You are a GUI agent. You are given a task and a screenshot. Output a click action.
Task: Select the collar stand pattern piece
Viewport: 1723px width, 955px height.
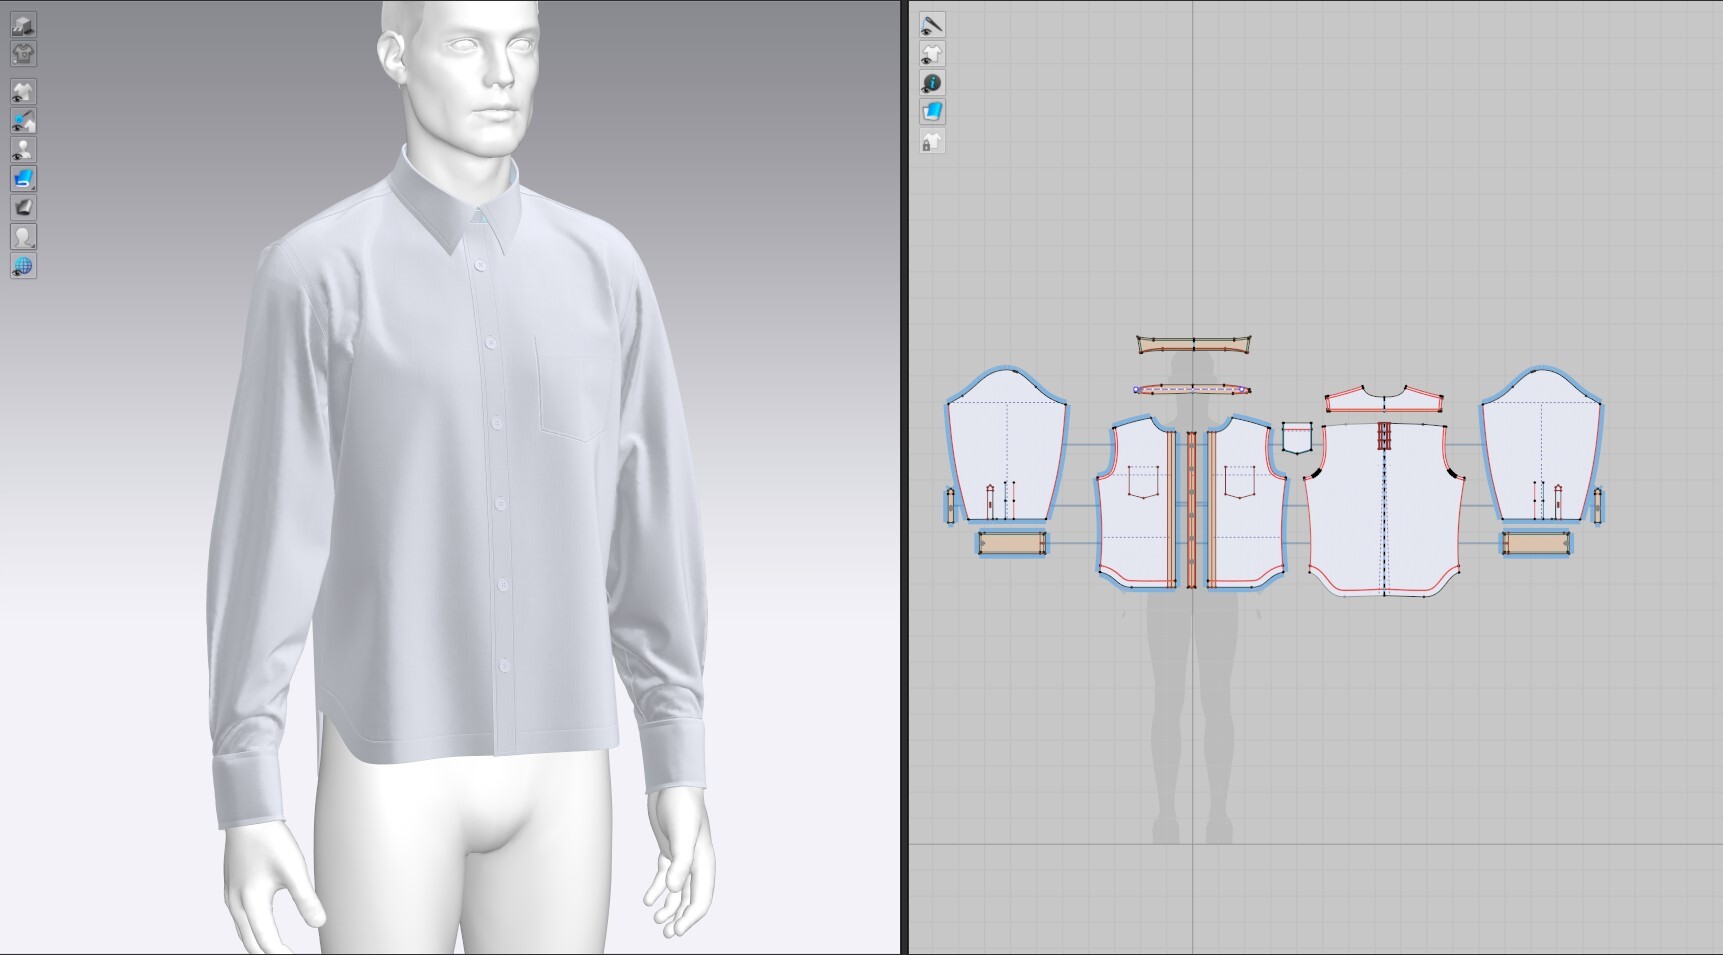(1192, 389)
